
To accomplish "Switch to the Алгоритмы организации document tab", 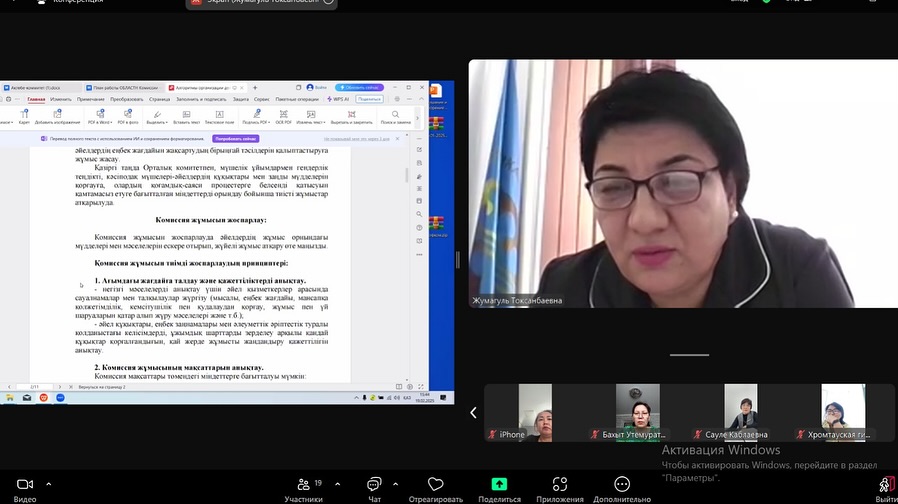I will (x=205, y=88).
